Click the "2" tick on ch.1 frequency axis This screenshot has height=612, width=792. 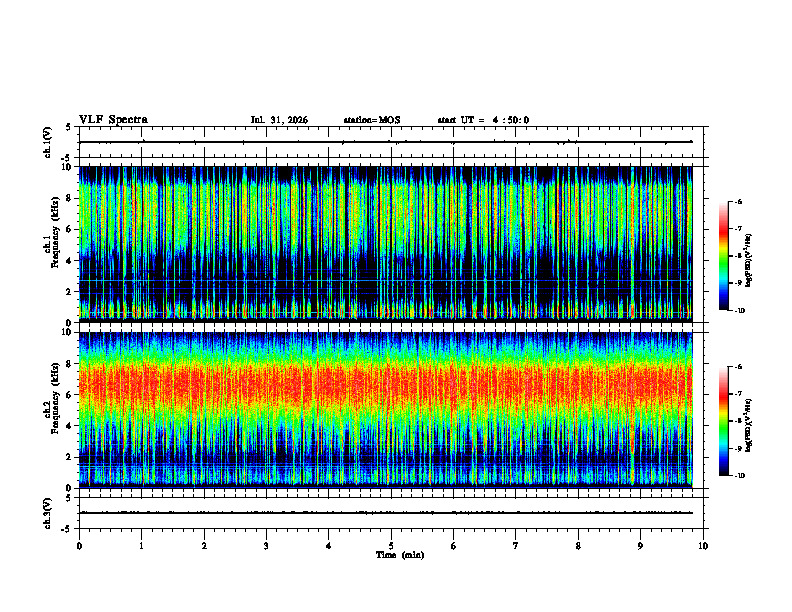point(70,292)
